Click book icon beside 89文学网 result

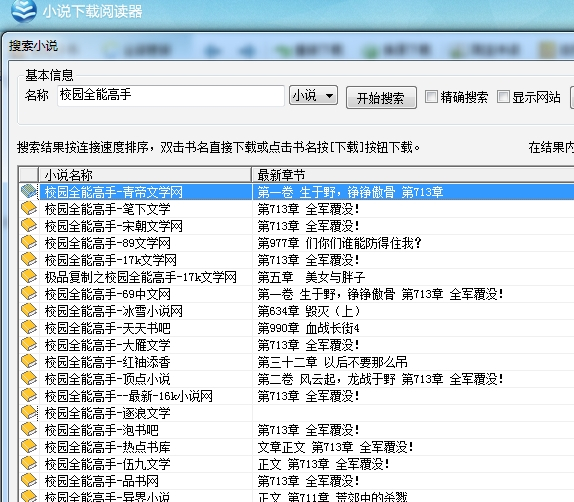point(29,243)
